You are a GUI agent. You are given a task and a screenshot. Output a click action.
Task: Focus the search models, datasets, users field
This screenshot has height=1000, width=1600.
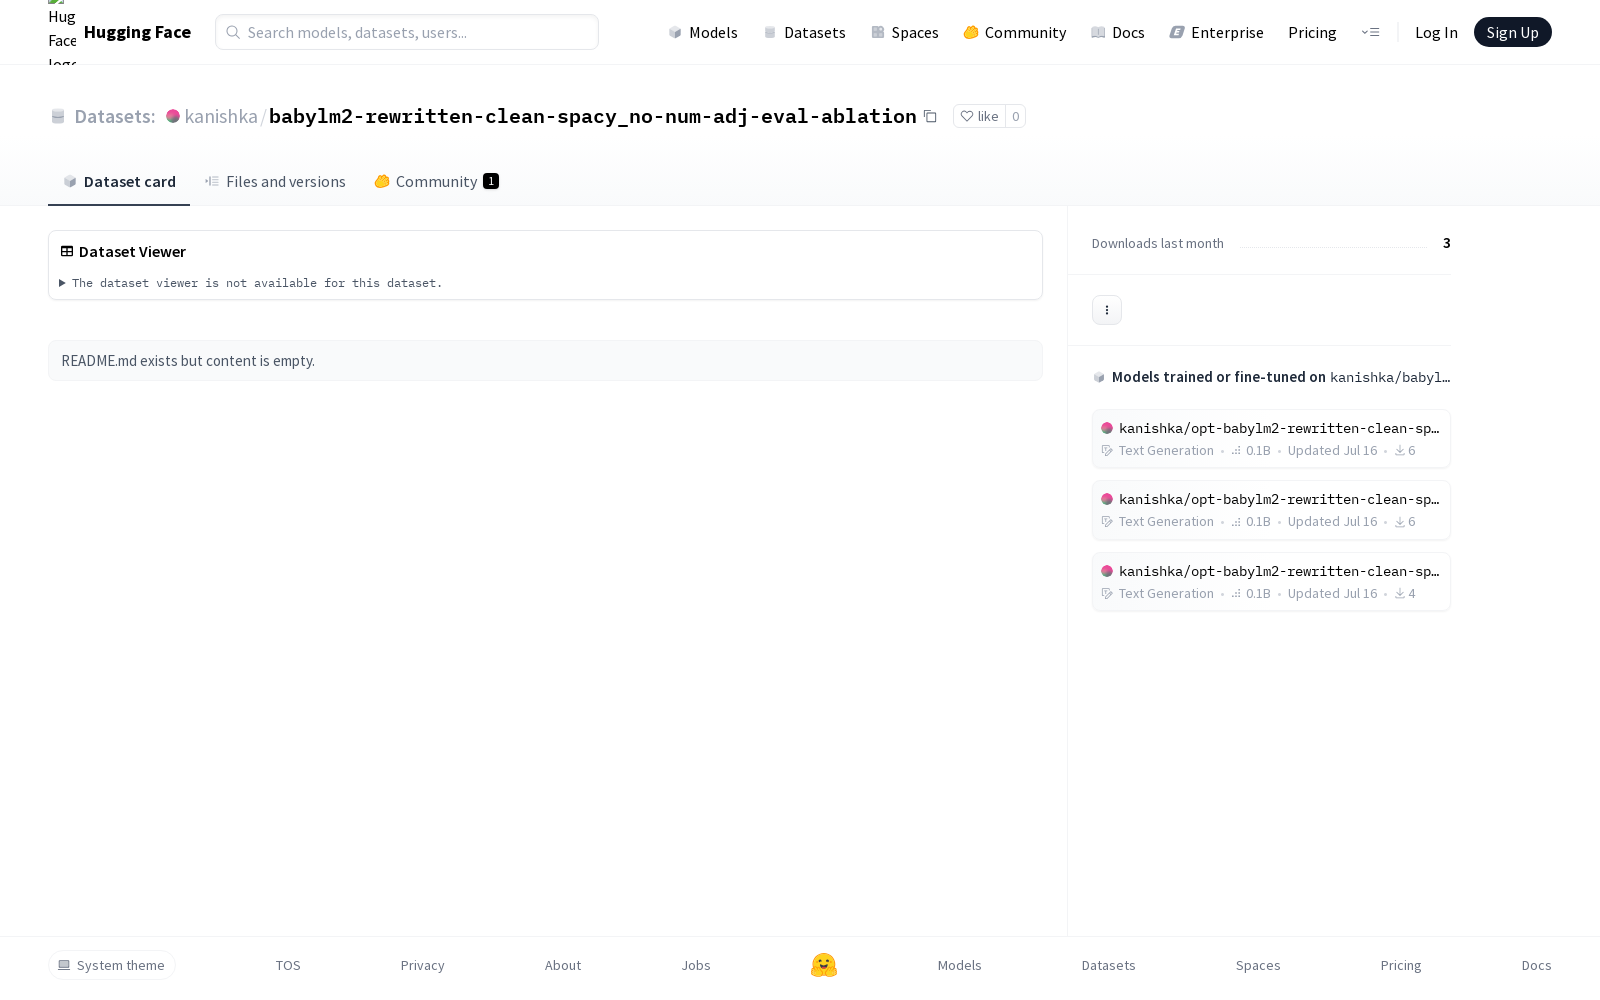pyautogui.click(x=407, y=32)
